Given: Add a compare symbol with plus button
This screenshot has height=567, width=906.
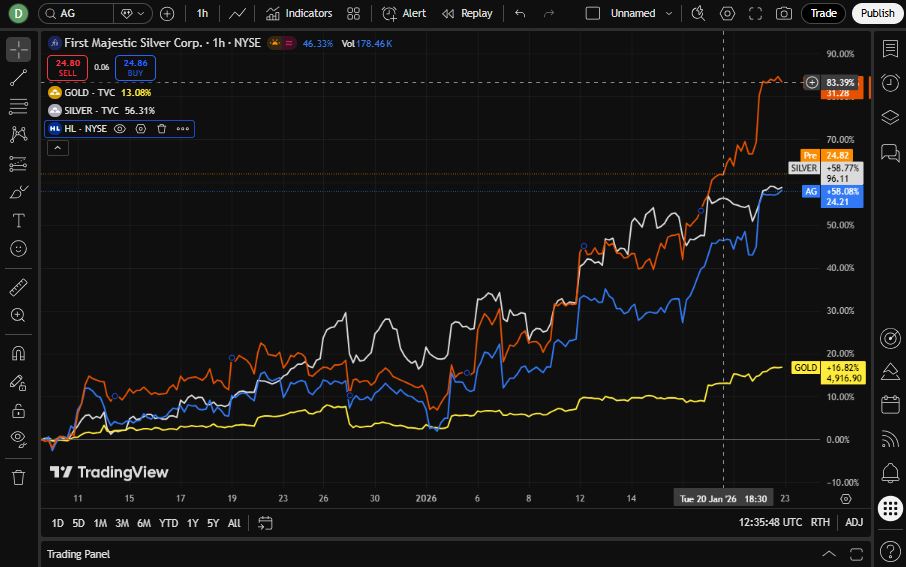Looking at the screenshot, I should click(x=167, y=14).
